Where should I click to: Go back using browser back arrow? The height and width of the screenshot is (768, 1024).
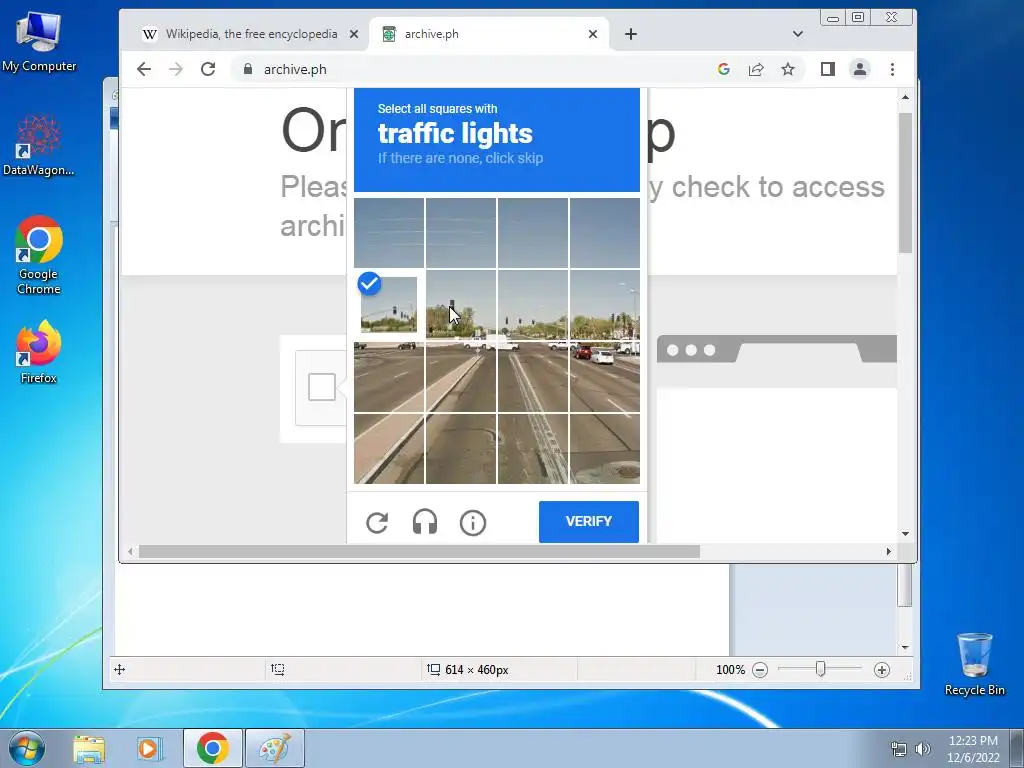tap(144, 69)
